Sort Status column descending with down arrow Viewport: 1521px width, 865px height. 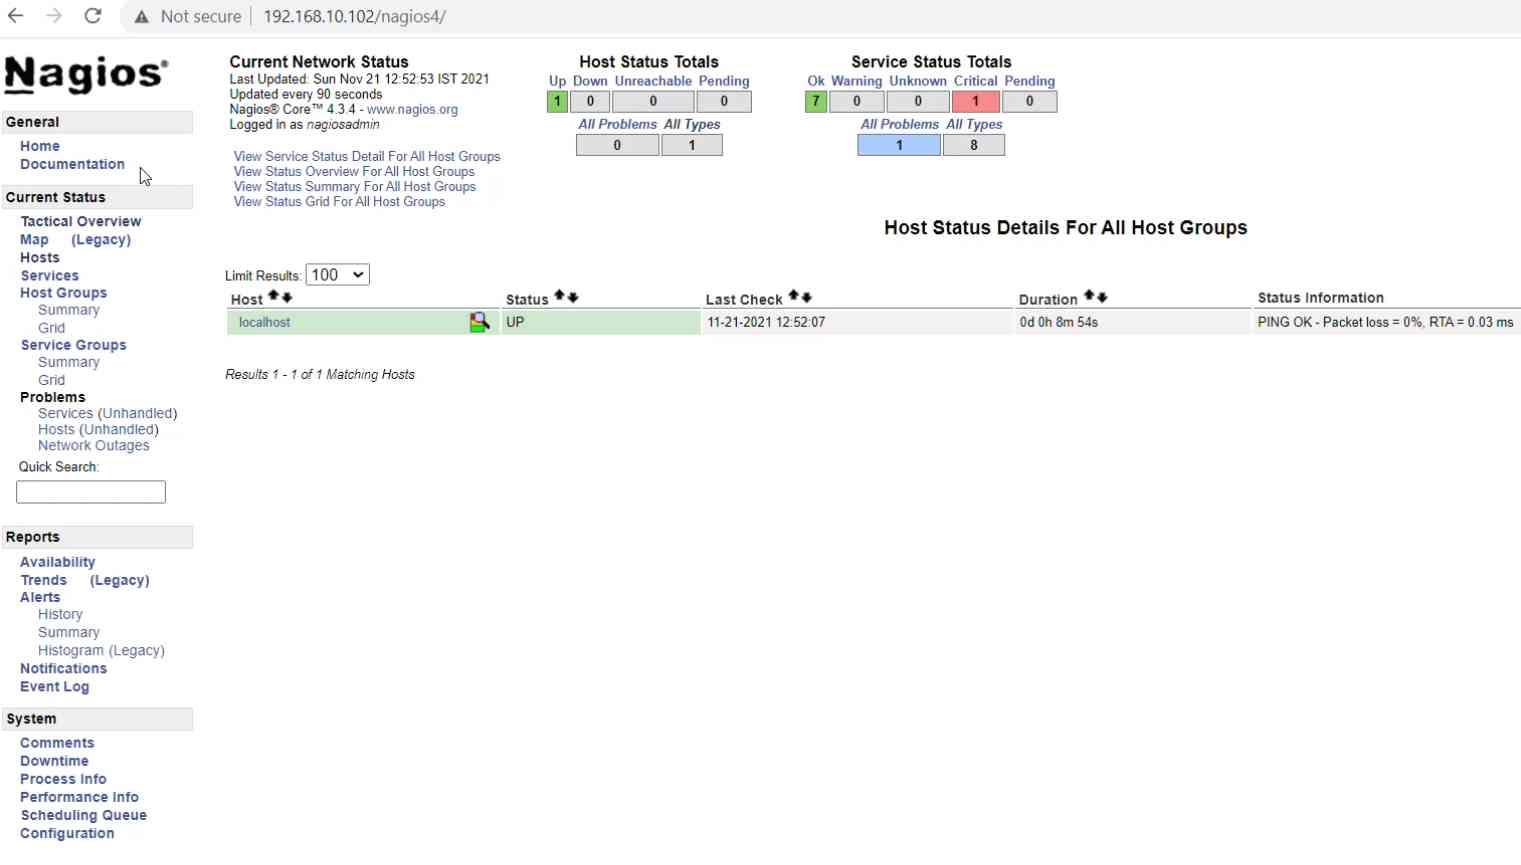(x=573, y=297)
